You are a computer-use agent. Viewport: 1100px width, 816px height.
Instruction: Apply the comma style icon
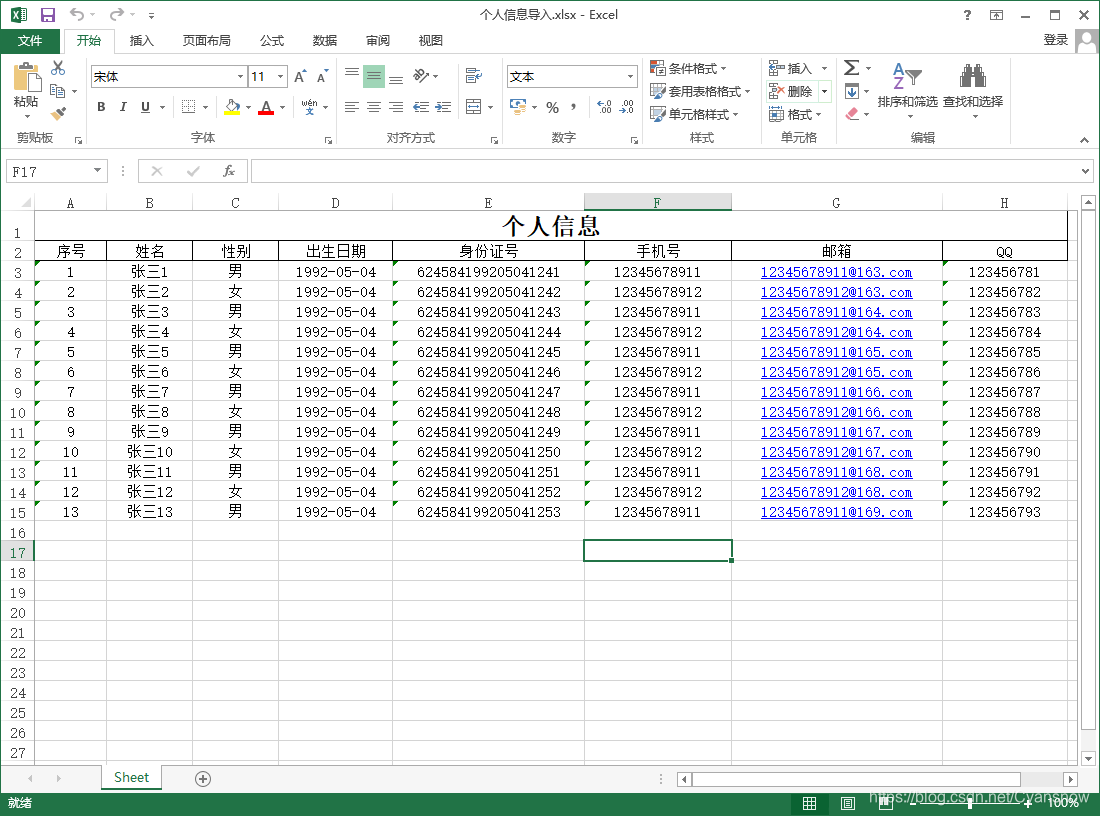(x=574, y=107)
